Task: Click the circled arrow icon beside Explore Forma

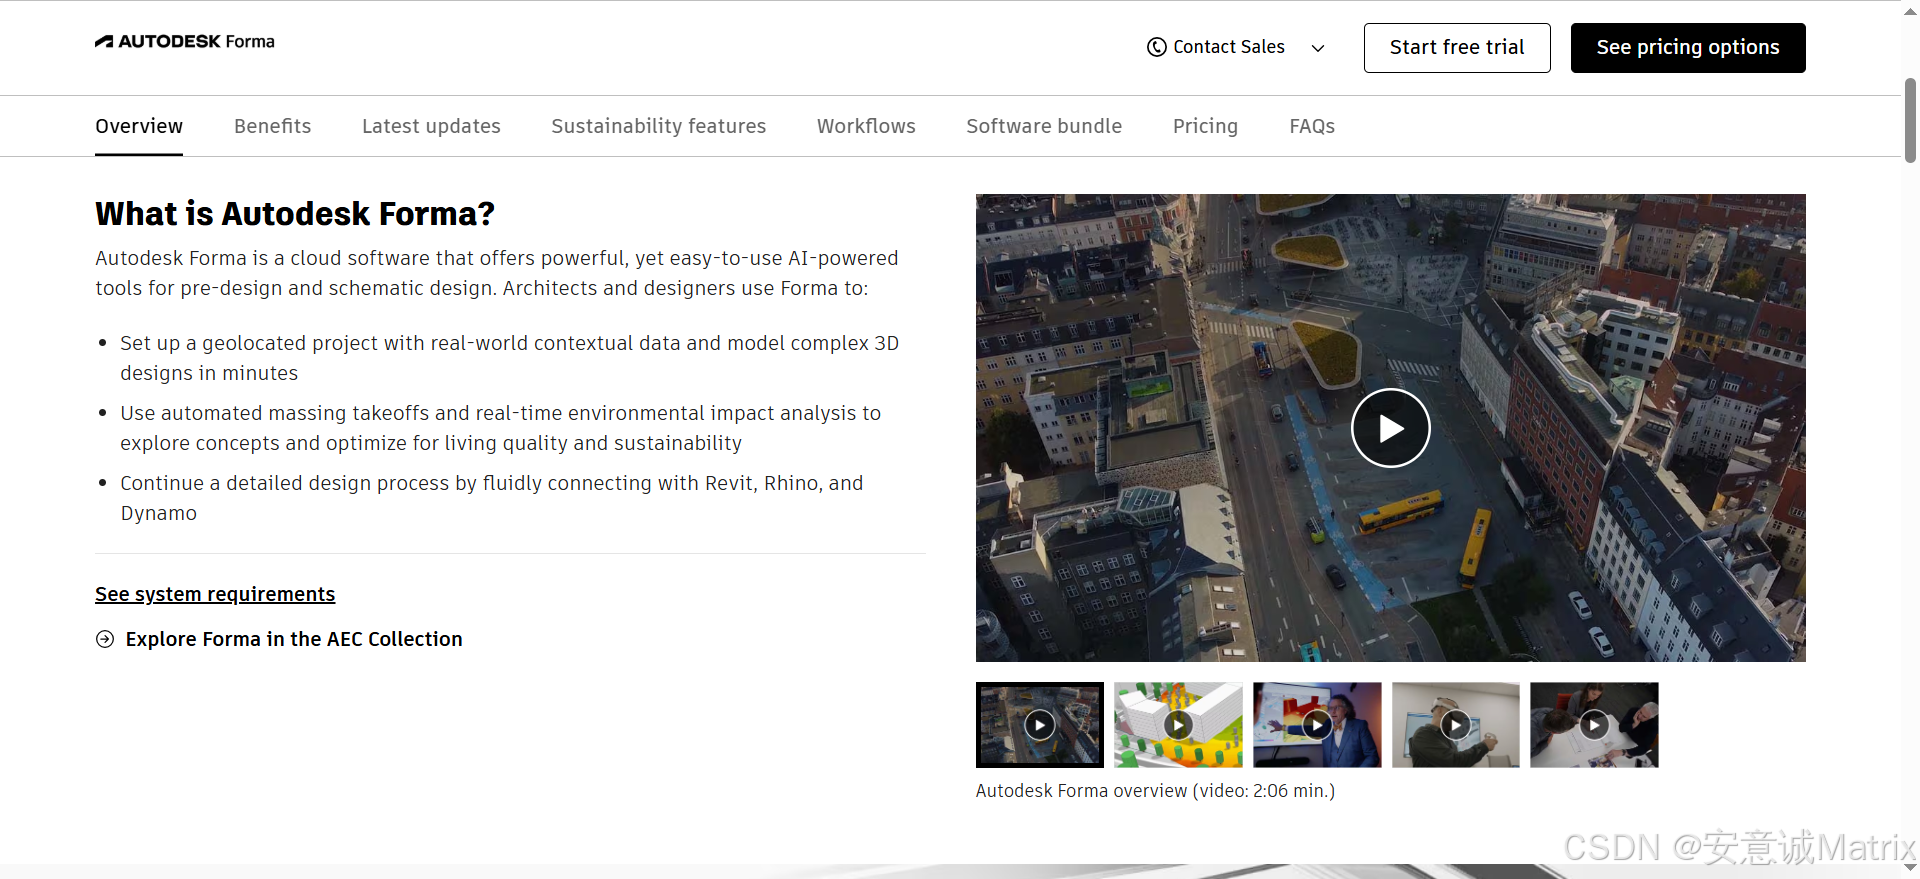Action: pos(105,639)
